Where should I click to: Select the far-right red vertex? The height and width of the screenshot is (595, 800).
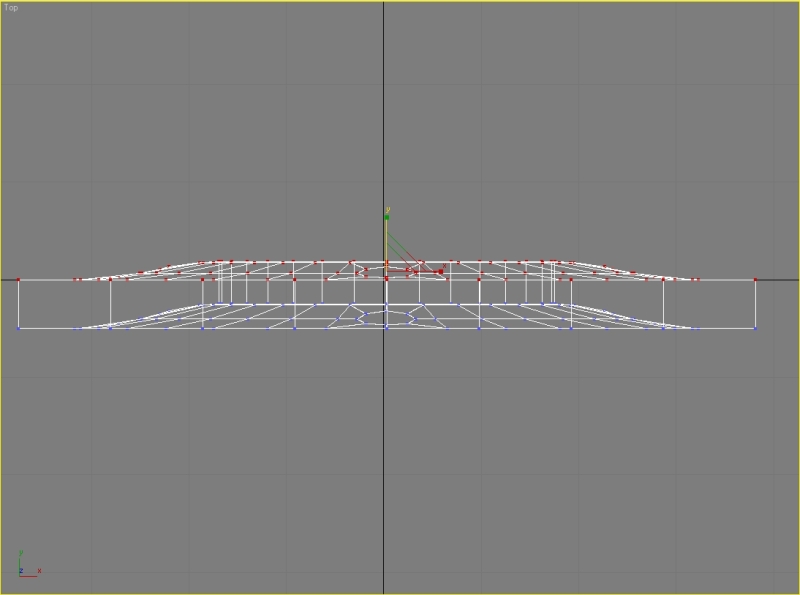click(755, 280)
